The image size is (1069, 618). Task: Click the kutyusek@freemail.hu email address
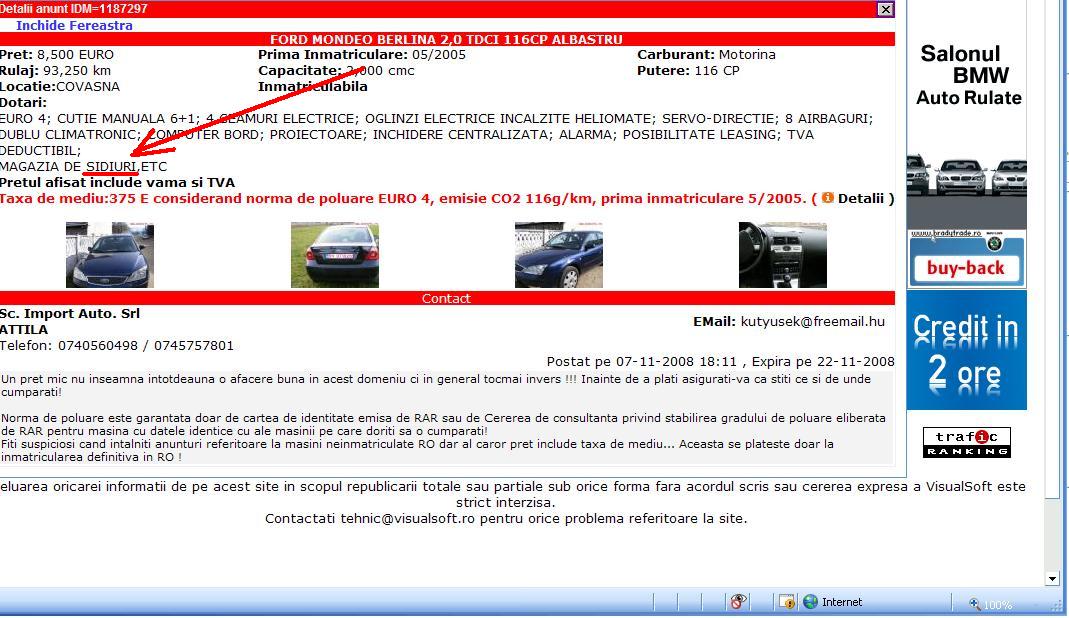coord(813,321)
